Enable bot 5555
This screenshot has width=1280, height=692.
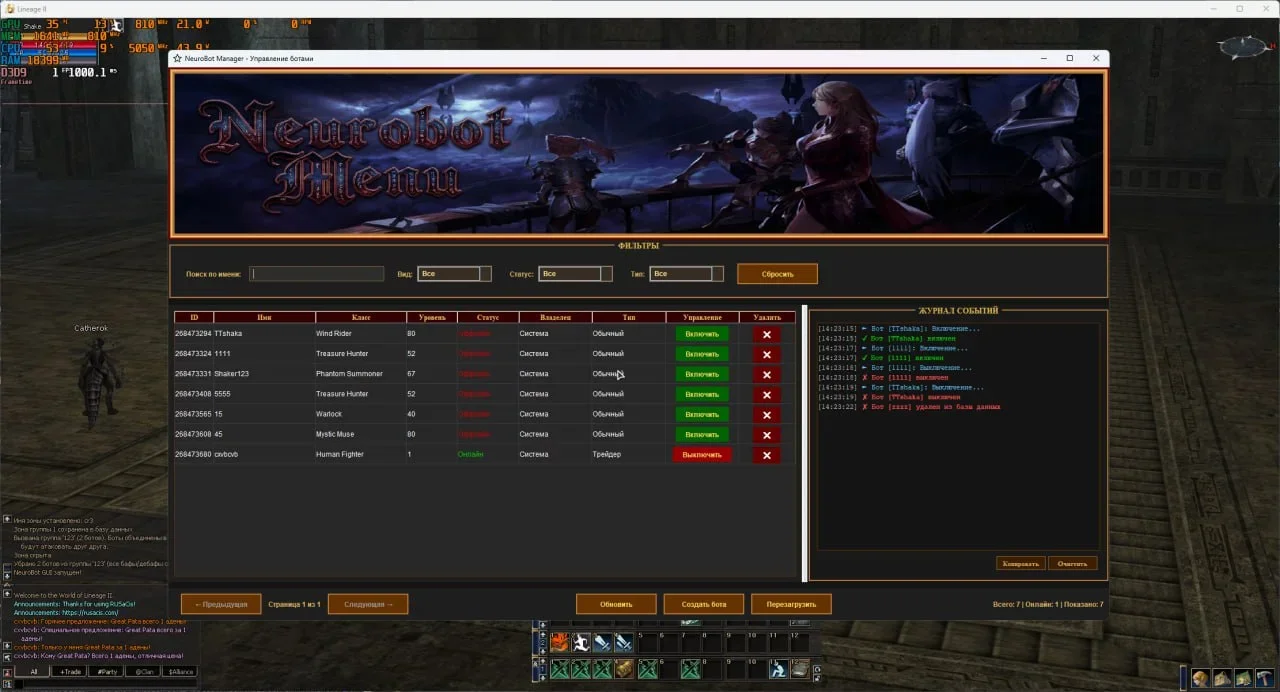coord(702,394)
